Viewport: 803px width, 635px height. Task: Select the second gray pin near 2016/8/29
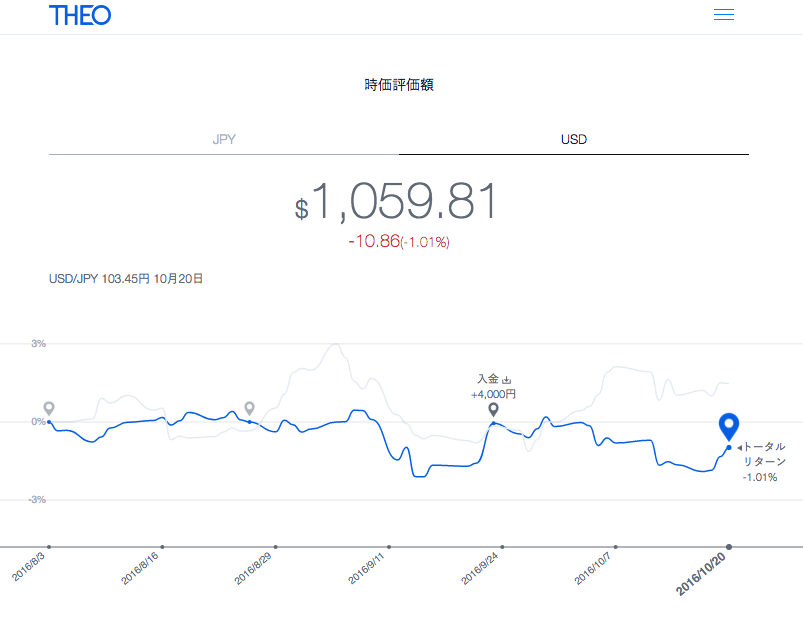249,408
